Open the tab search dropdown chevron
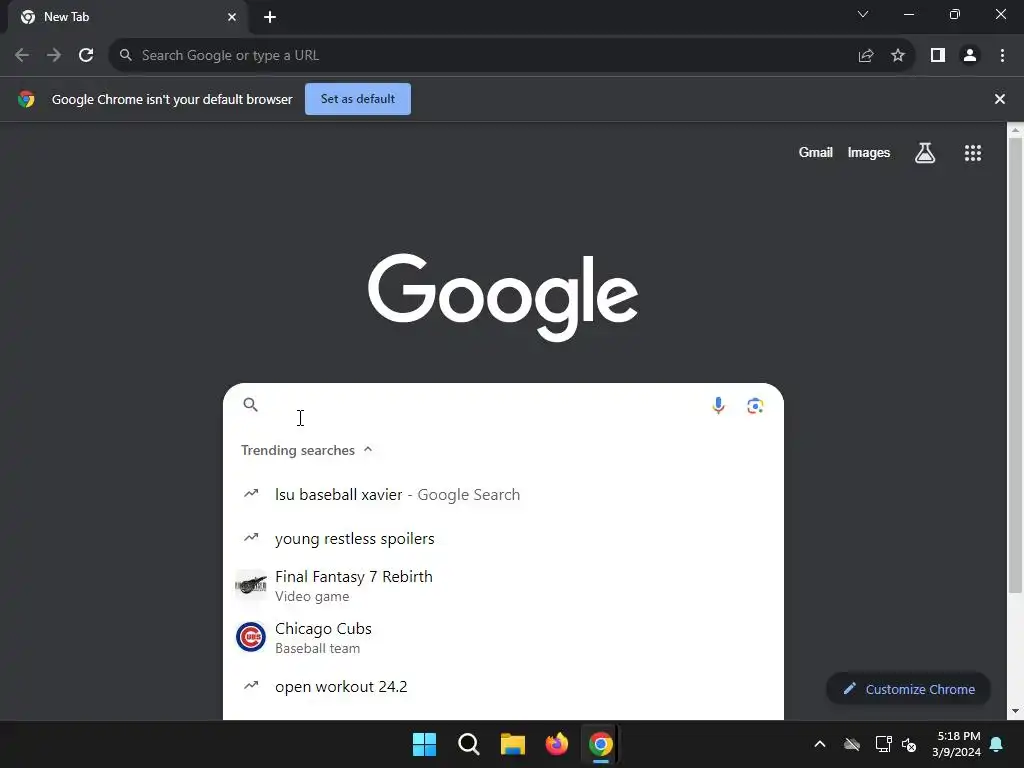1024x768 pixels. click(x=863, y=14)
